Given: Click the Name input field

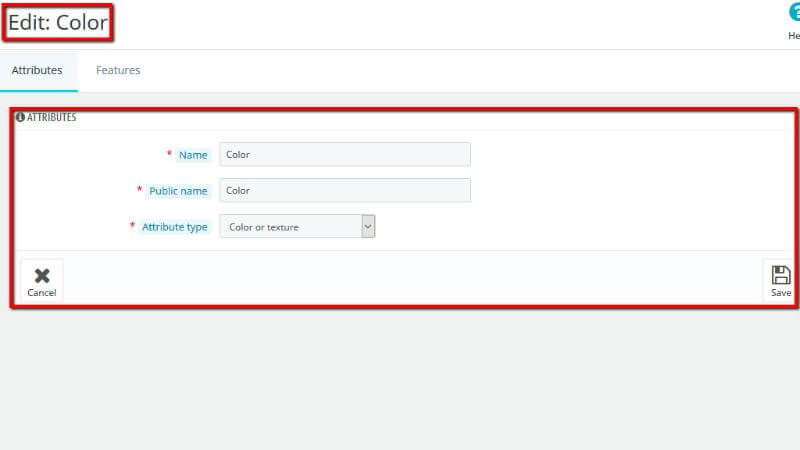Looking at the screenshot, I should [x=345, y=154].
